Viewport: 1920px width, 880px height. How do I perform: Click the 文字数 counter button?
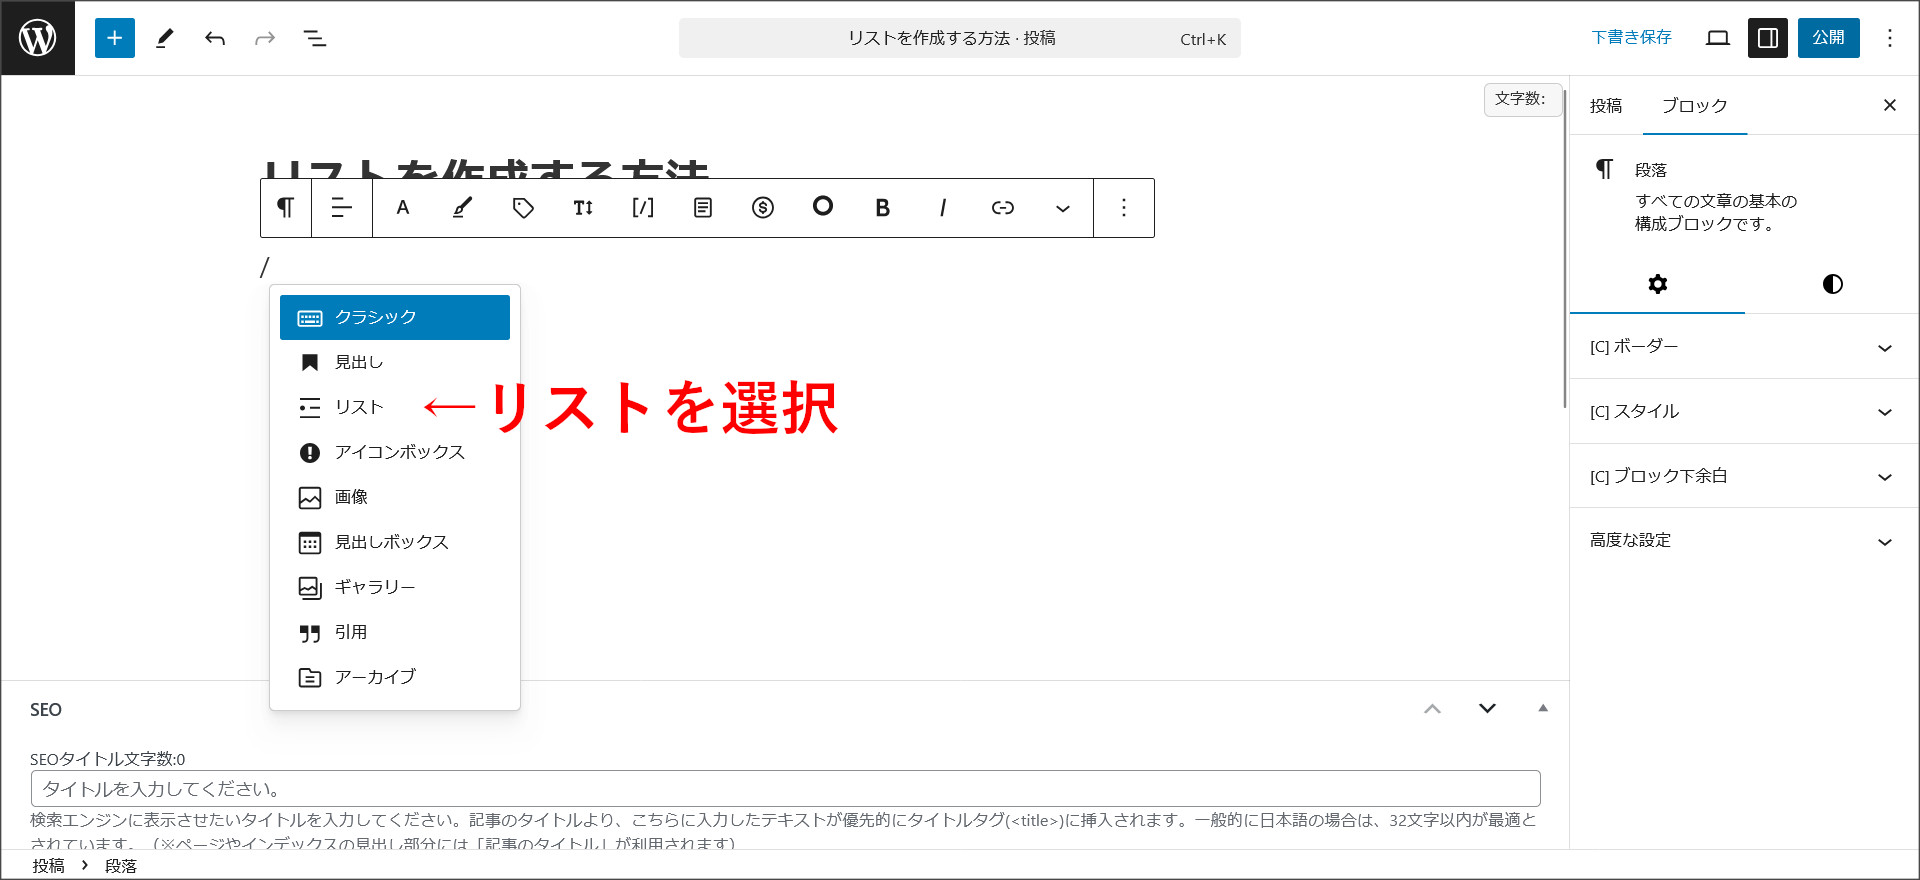coord(1522,99)
